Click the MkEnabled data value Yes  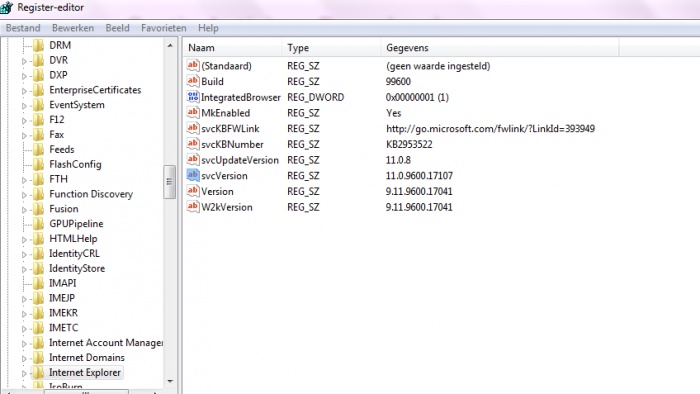coord(393,113)
